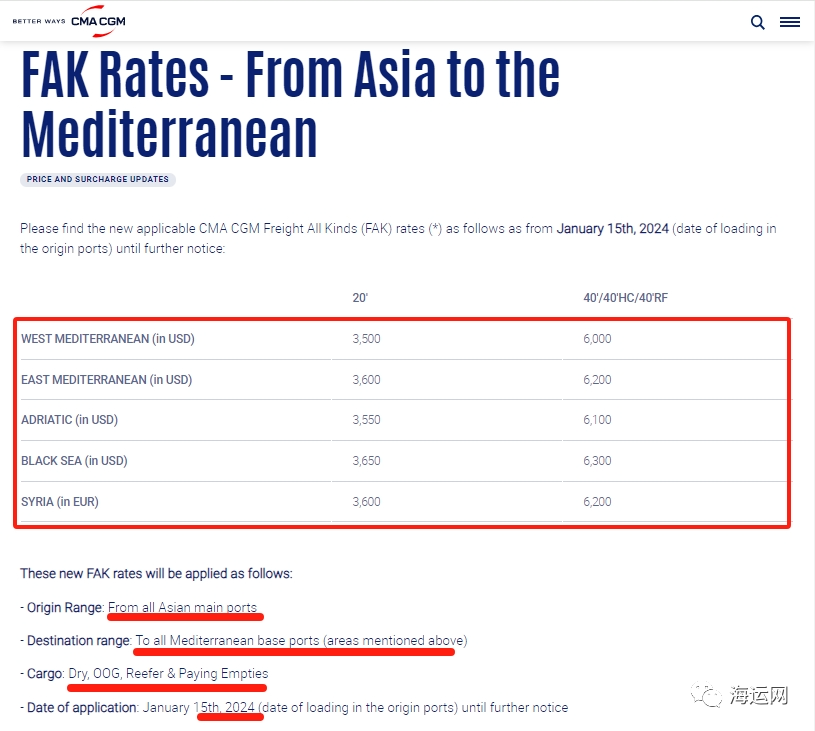
Task: Click the January 15th, 2024 bold date
Action: click(x=612, y=229)
